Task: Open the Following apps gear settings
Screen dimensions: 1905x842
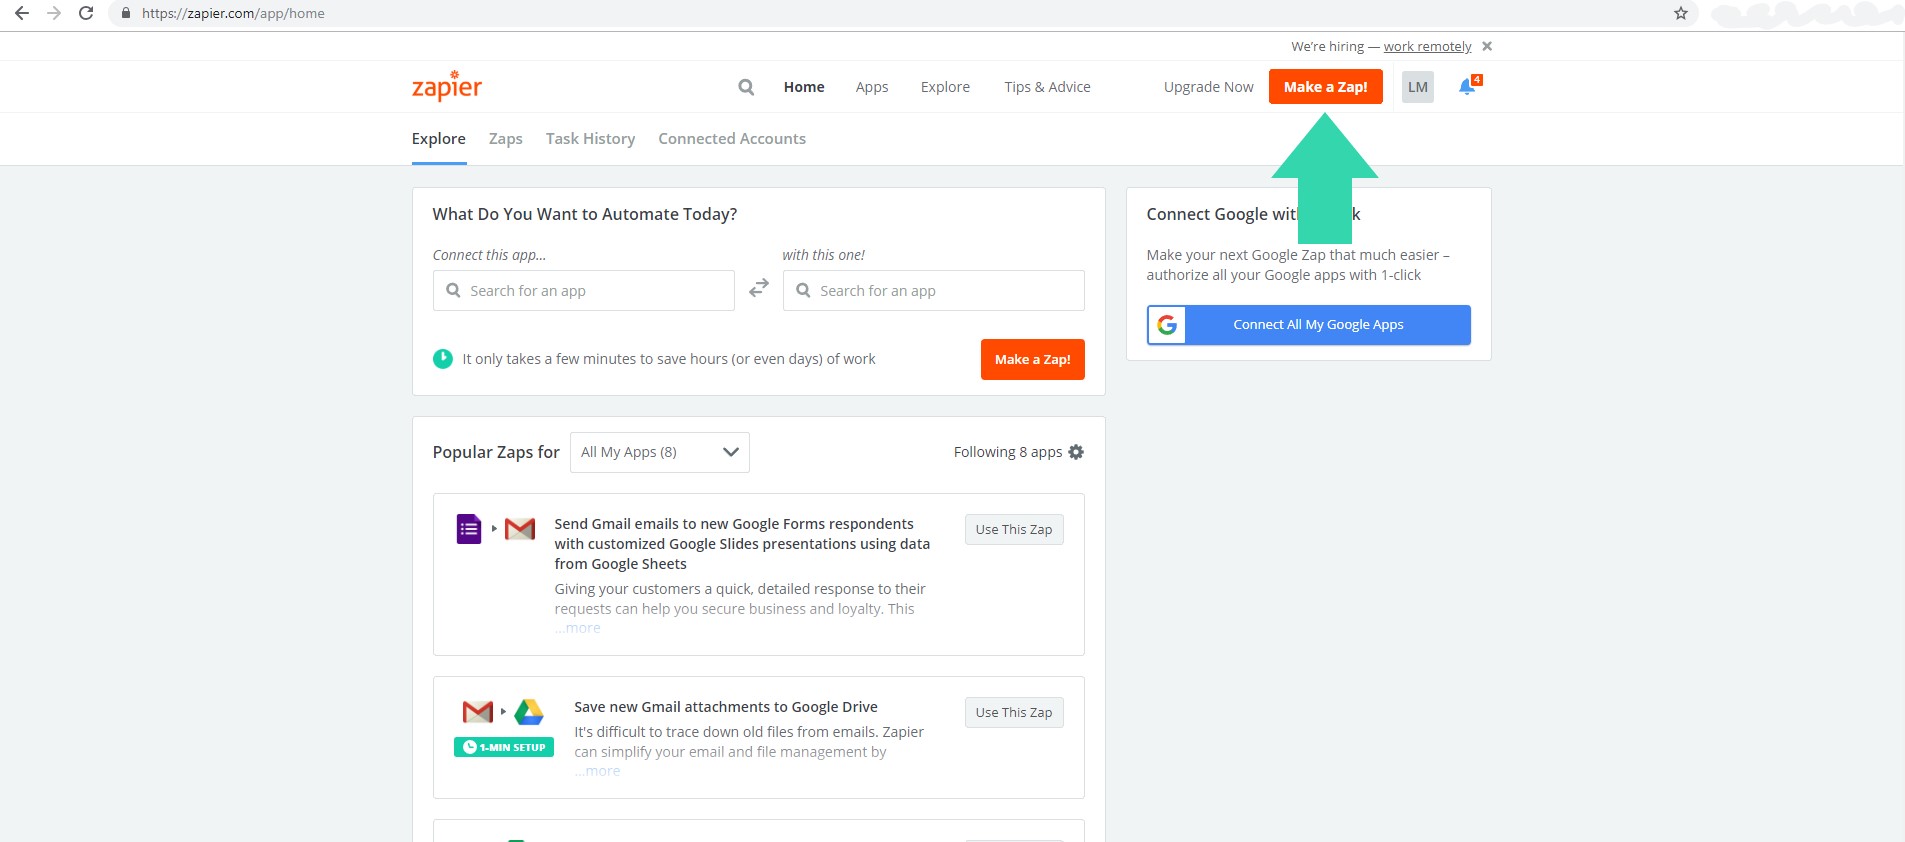Action: point(1076,452)
